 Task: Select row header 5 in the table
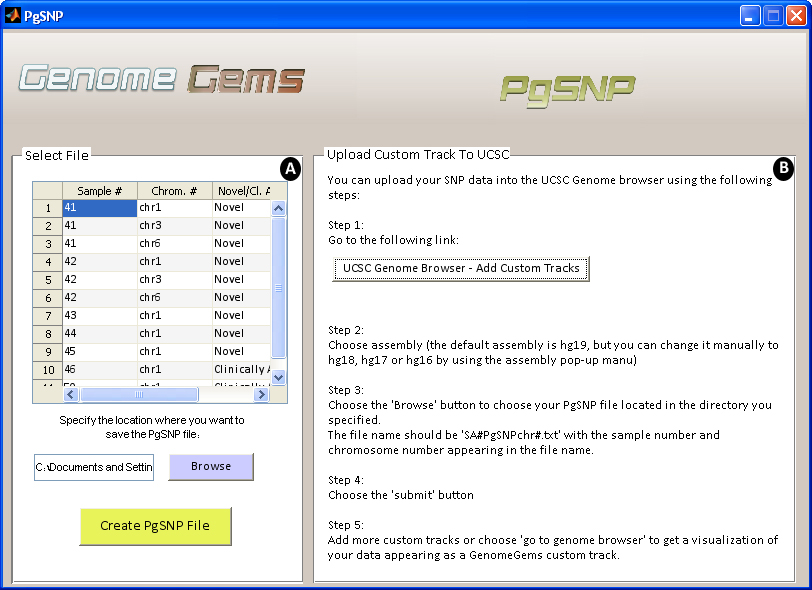(48, 280)
